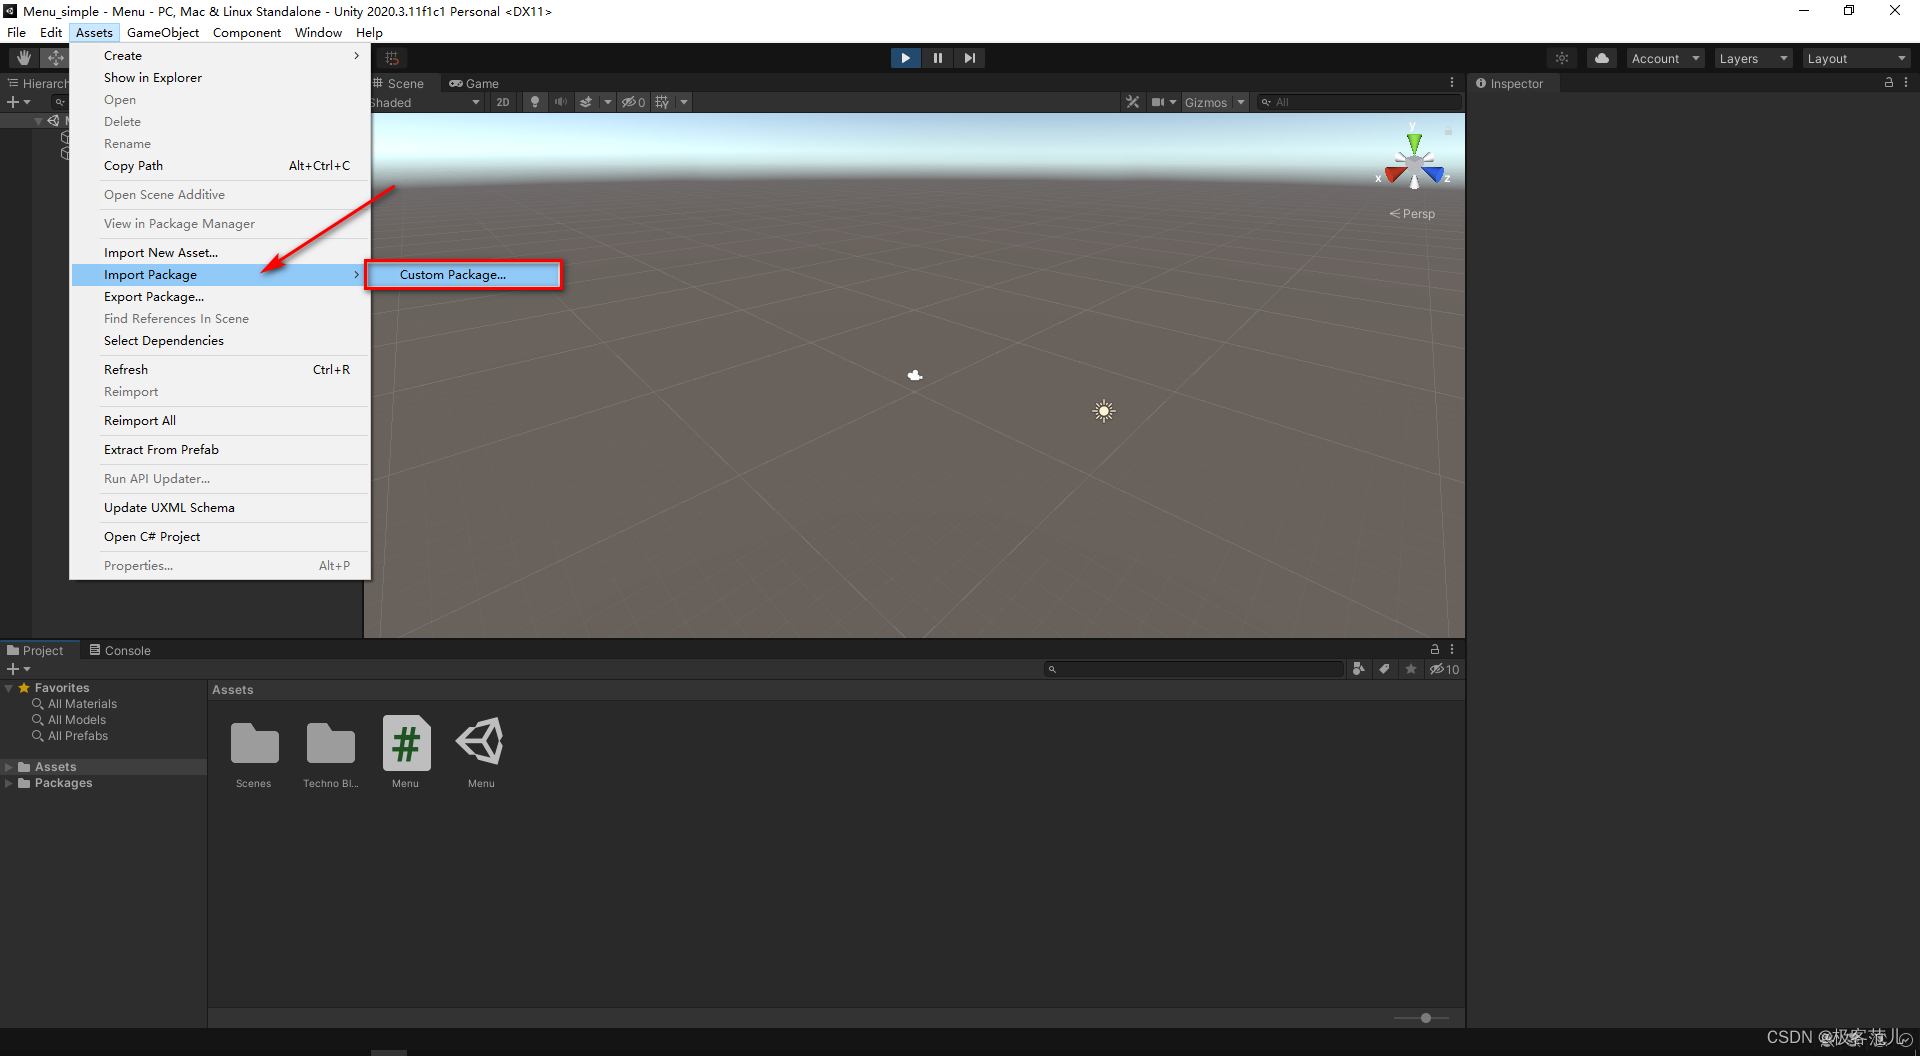The width and height of the screenshot is (1920, 1056).
Task: Select Menu Unity scene asset
Action: (x=481, y=743)
